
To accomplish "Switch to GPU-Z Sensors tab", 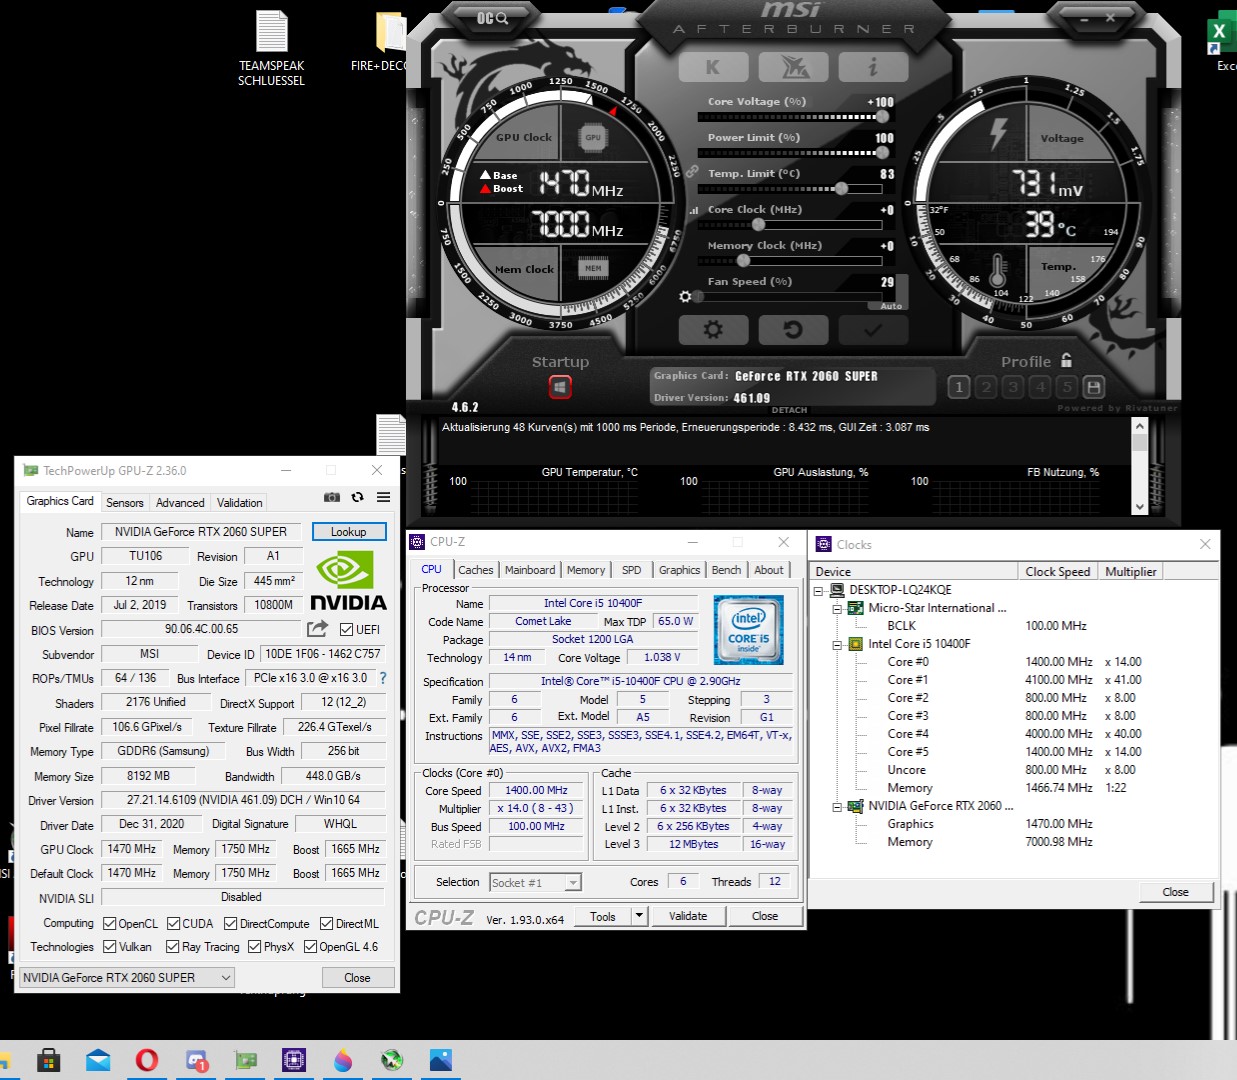I will (125, 502).
